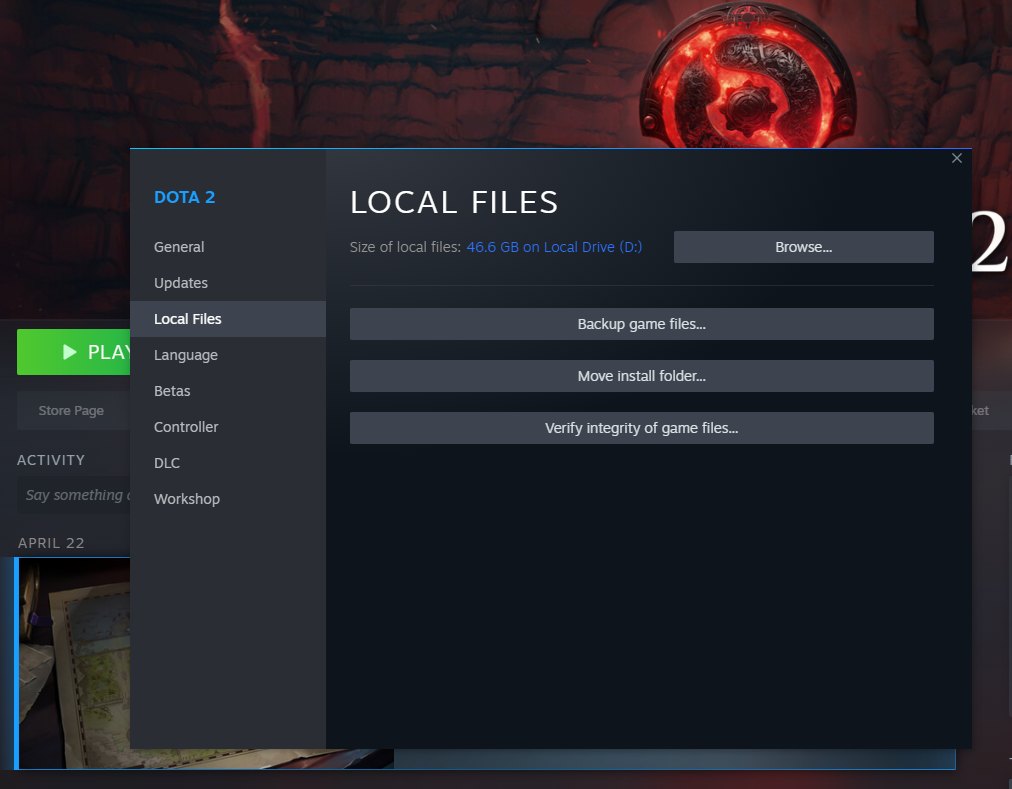This screenshot has width=1012, height=789.
Task: Click the LOCAL FILES heading
Action: [x=454, y=202]
